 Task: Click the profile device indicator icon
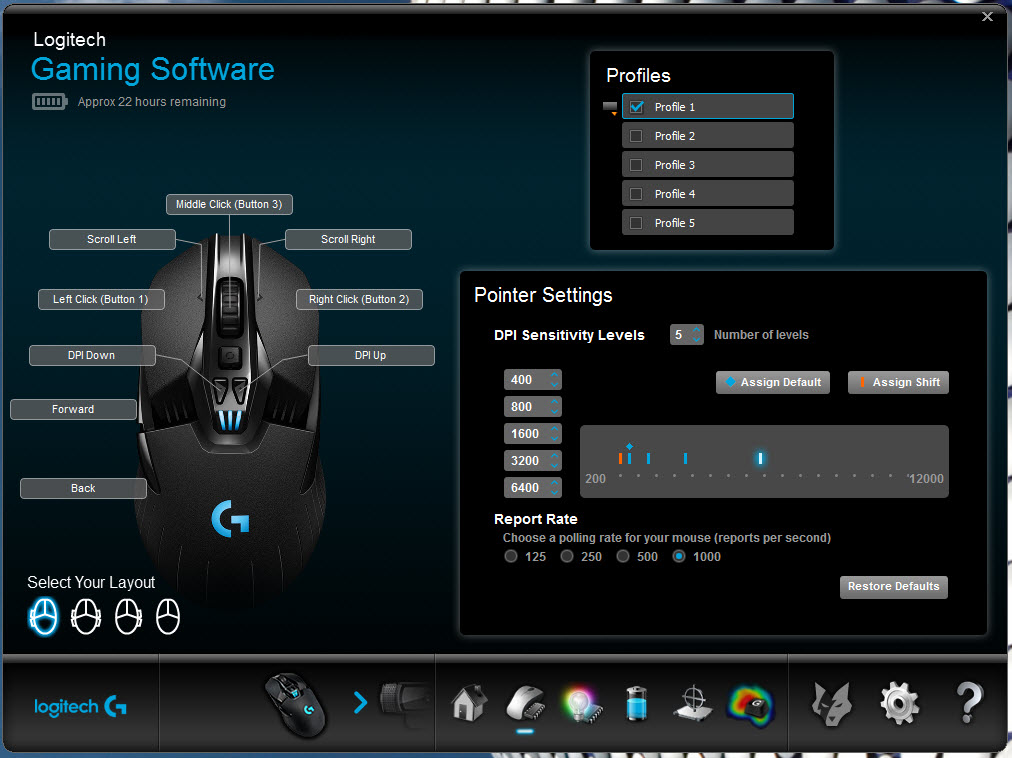(610, 108)
